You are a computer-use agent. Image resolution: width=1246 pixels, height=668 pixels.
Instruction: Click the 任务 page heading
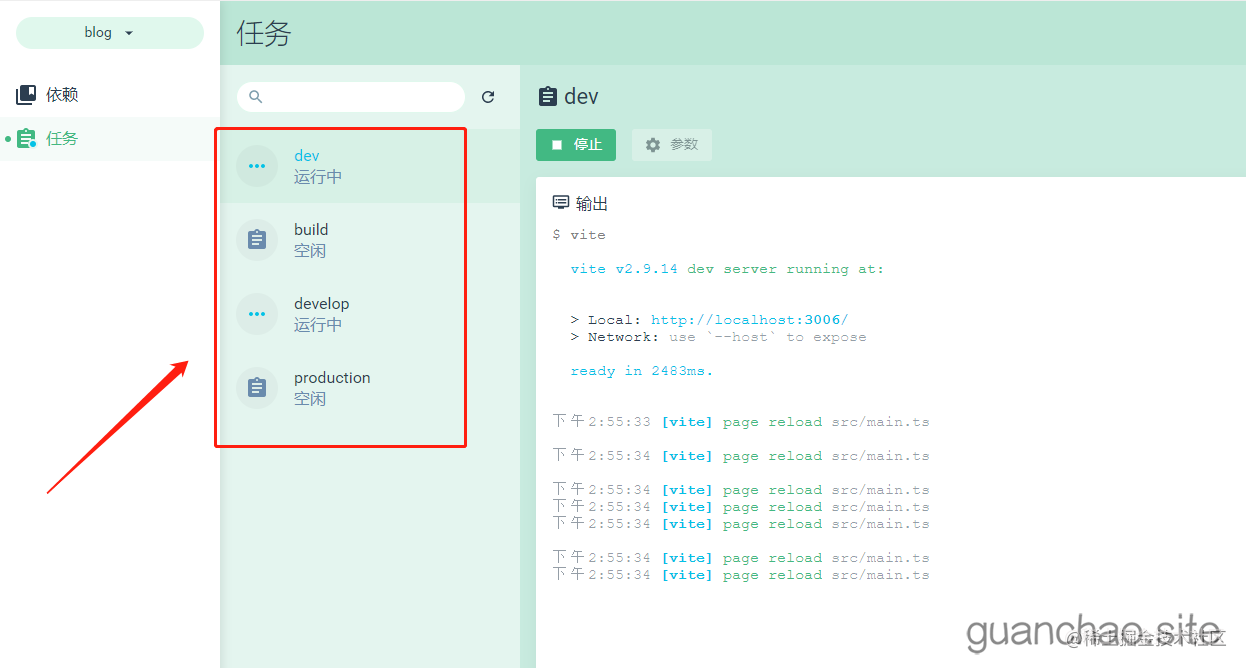coord(264,33)
